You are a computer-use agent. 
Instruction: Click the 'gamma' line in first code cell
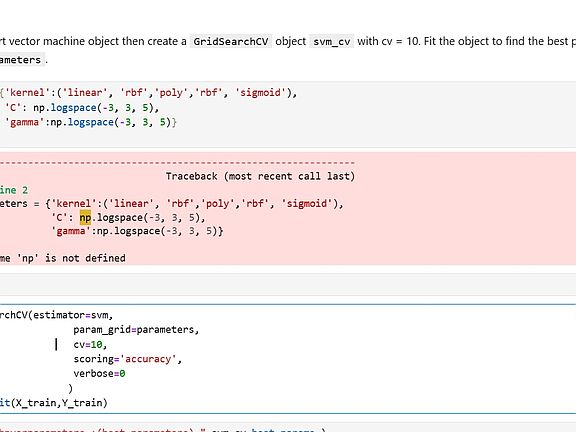(89, 122)
